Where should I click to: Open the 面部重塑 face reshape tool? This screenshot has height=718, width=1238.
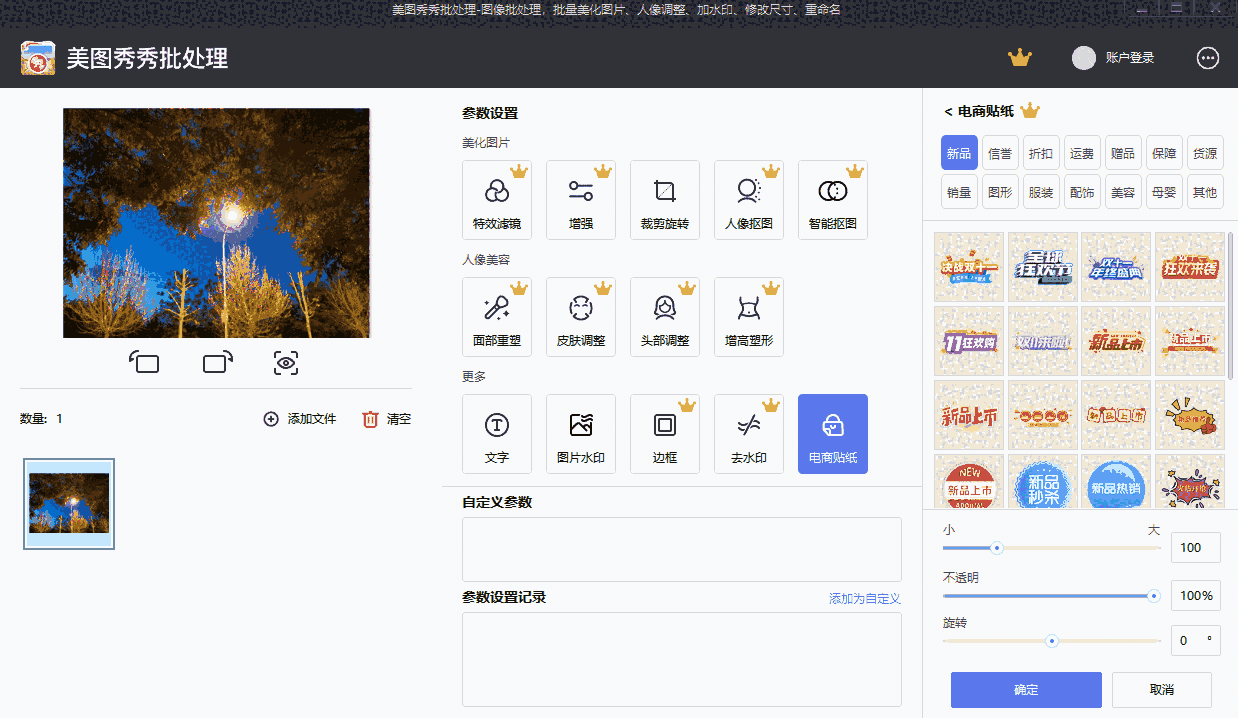[497, 317]
